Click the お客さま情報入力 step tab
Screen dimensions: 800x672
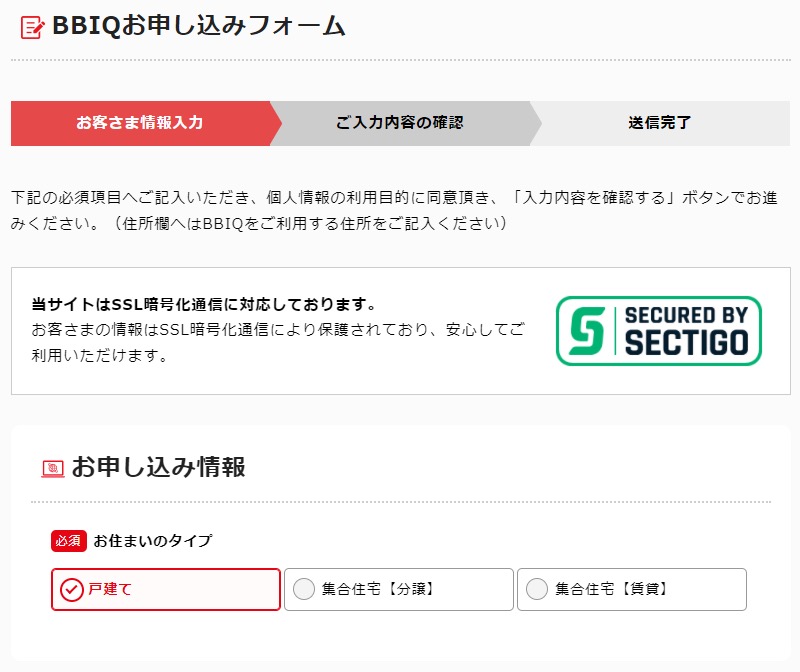(140, 123)
